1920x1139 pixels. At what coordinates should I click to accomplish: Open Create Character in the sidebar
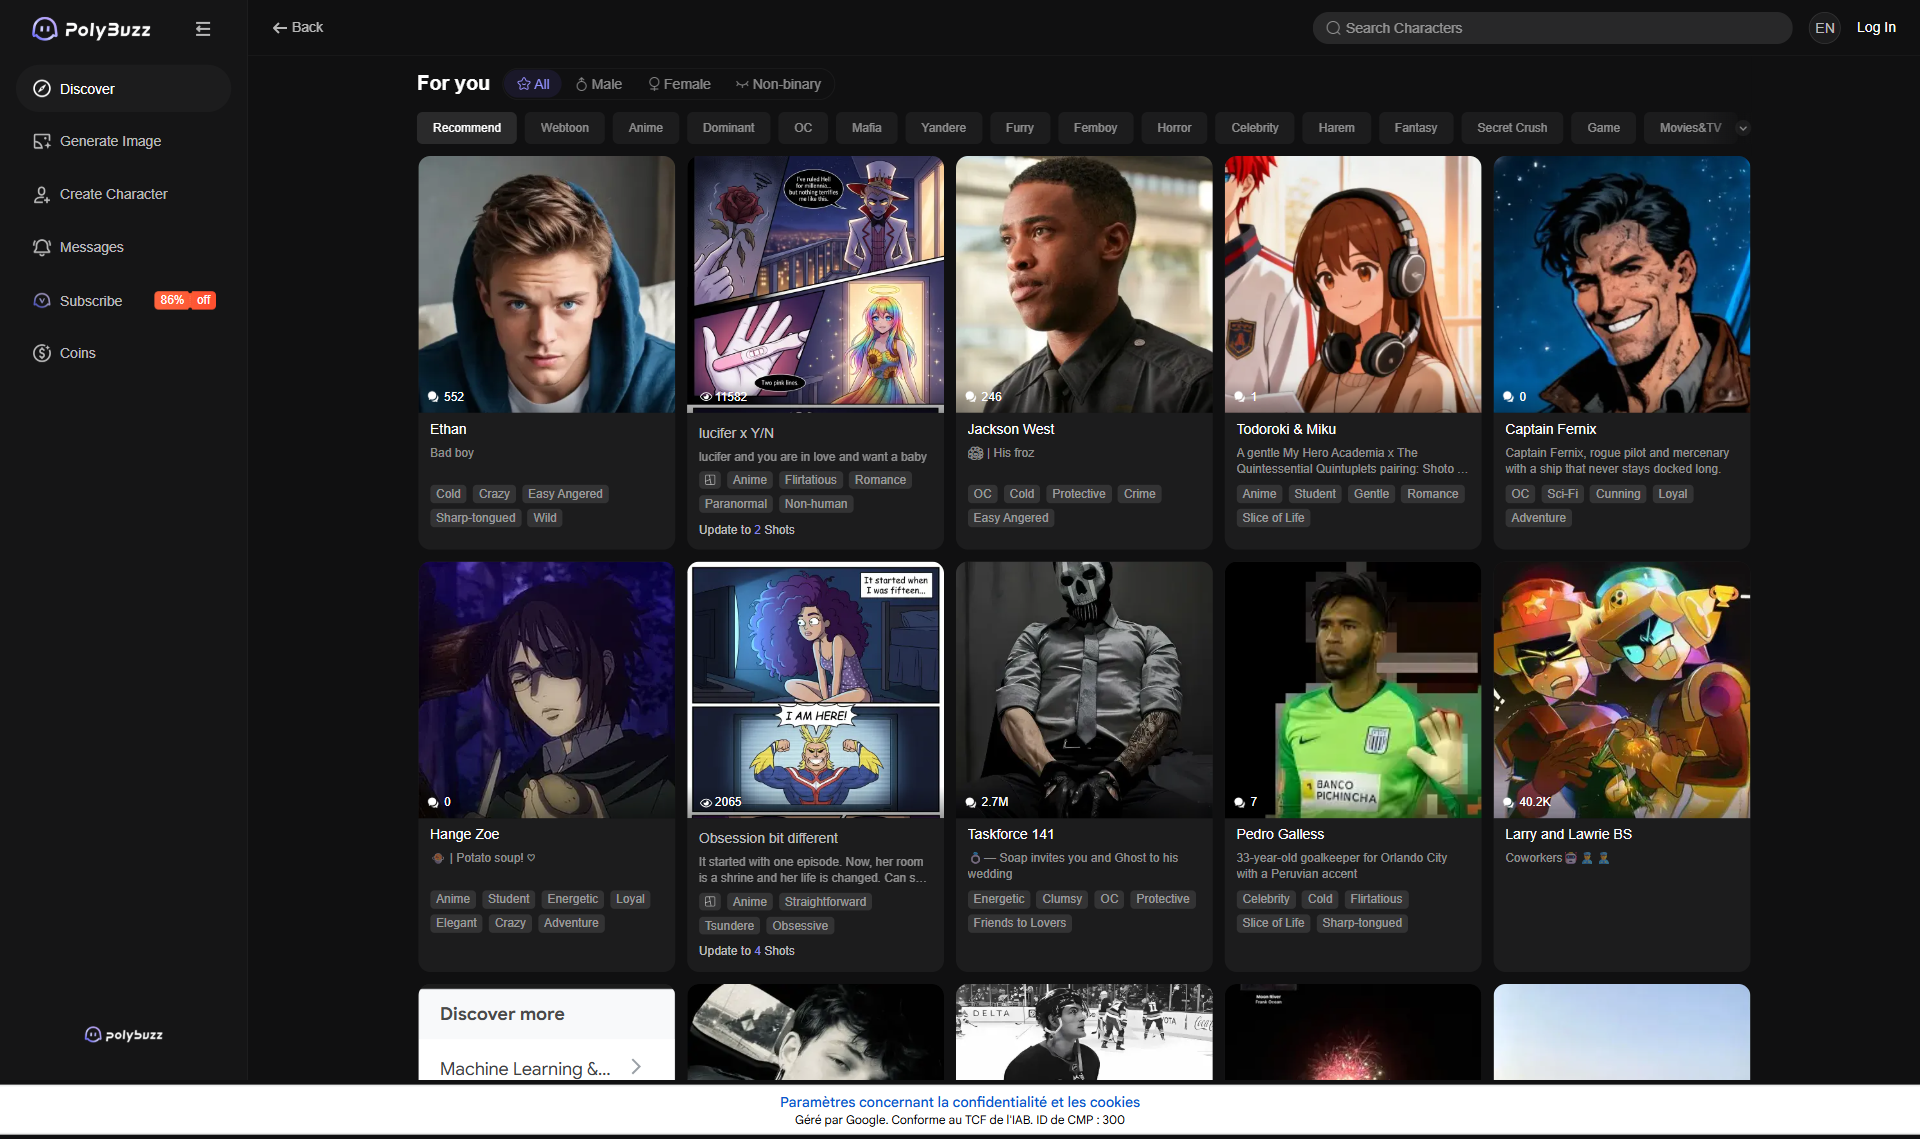(x=123, y=194)
